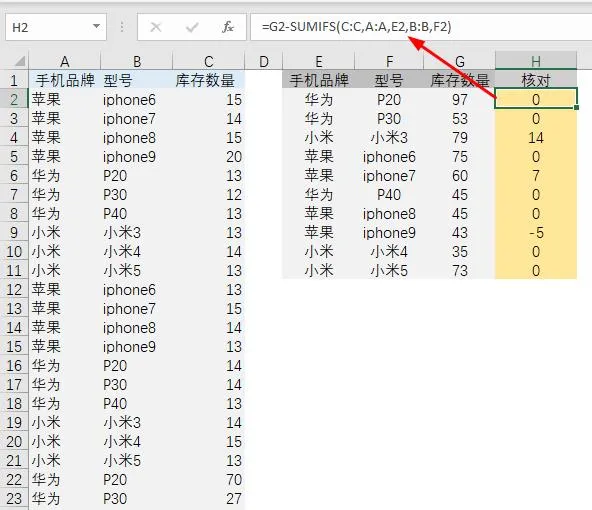This screenshot has height=510, width=592.
Task: Select the cell showing 14 in 核对 column
Action: [536, 138]
